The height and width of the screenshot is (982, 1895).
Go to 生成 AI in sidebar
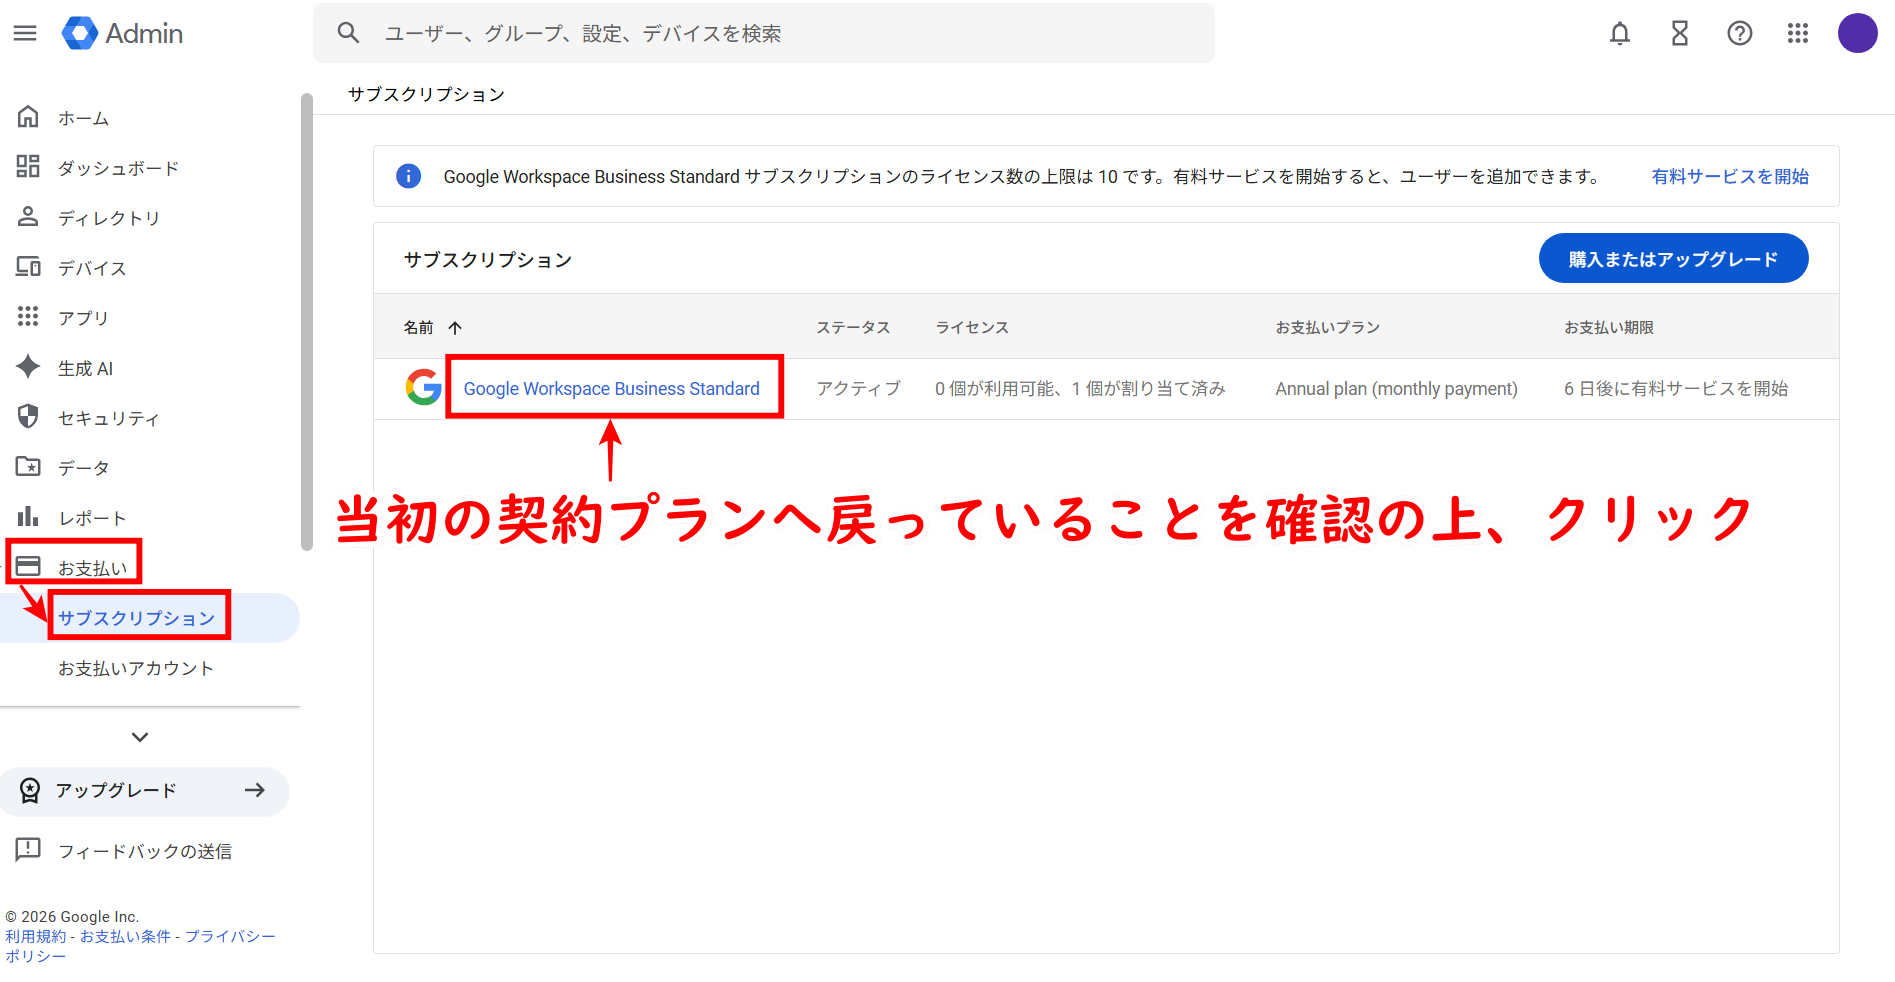click(85, 368)
